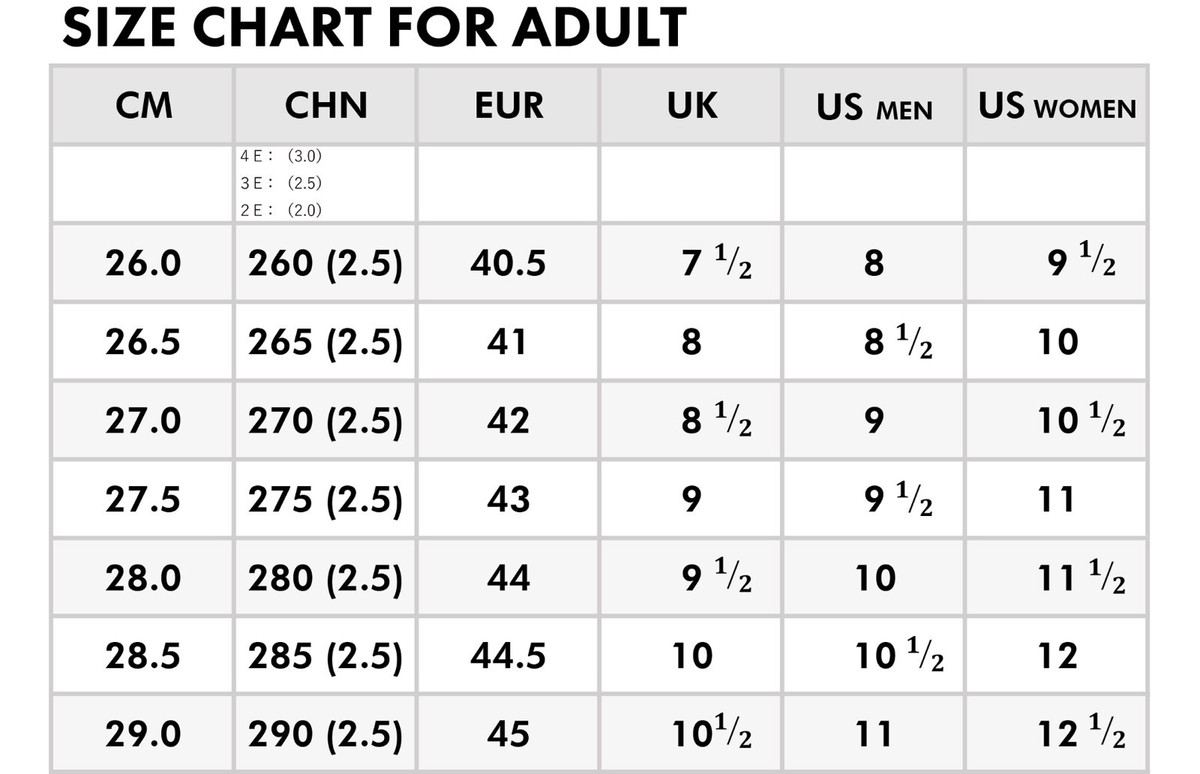The width and height of the screenshot is (1200, 774).
Task: Select the 290 (2.5) CHN cell
Action: [325, 734]
